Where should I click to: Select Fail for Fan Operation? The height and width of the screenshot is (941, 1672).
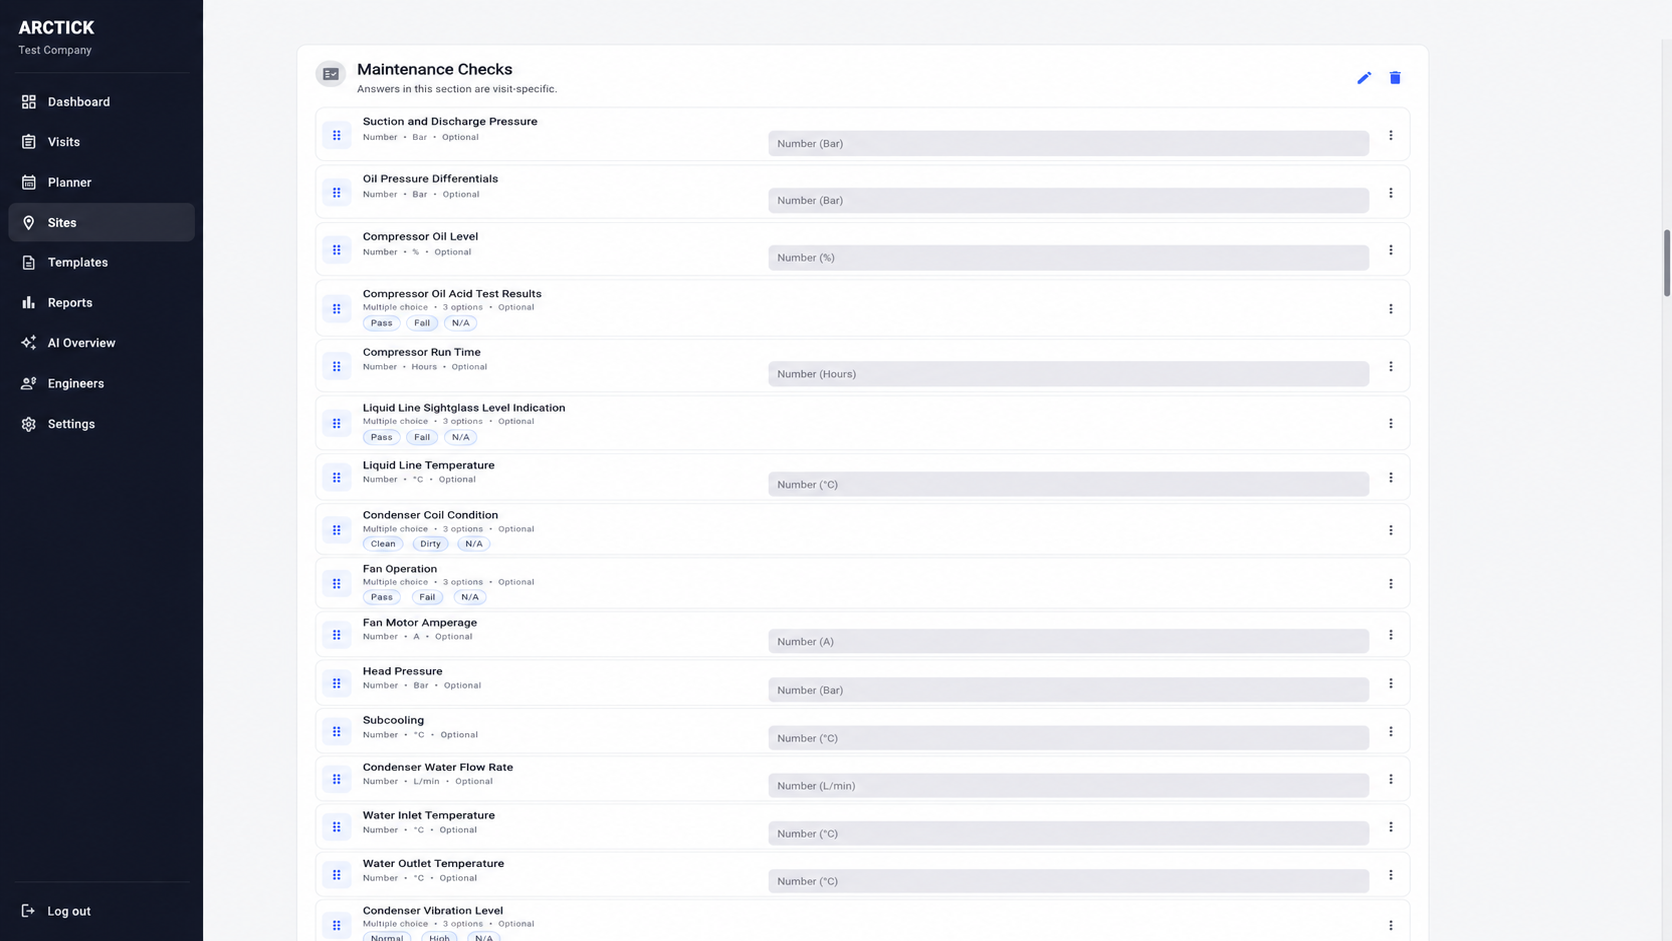point(427,597)
